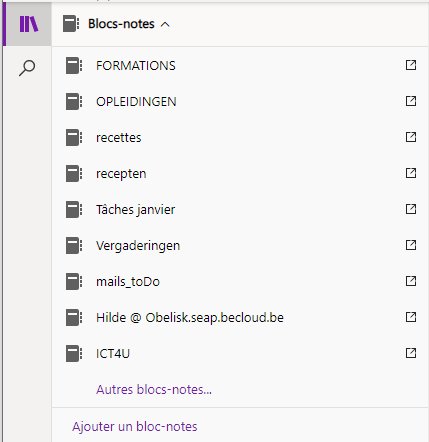Open the Autres blocs-notes link
Viewport: 429px width, 442px height.
coord(154,389)
